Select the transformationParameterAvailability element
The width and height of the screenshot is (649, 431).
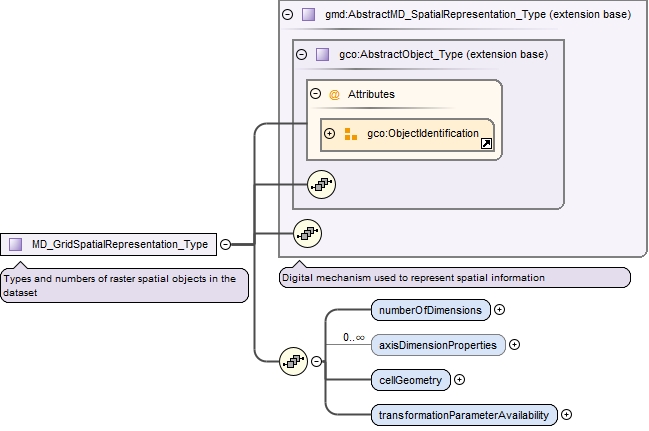(x=463, y=414)
